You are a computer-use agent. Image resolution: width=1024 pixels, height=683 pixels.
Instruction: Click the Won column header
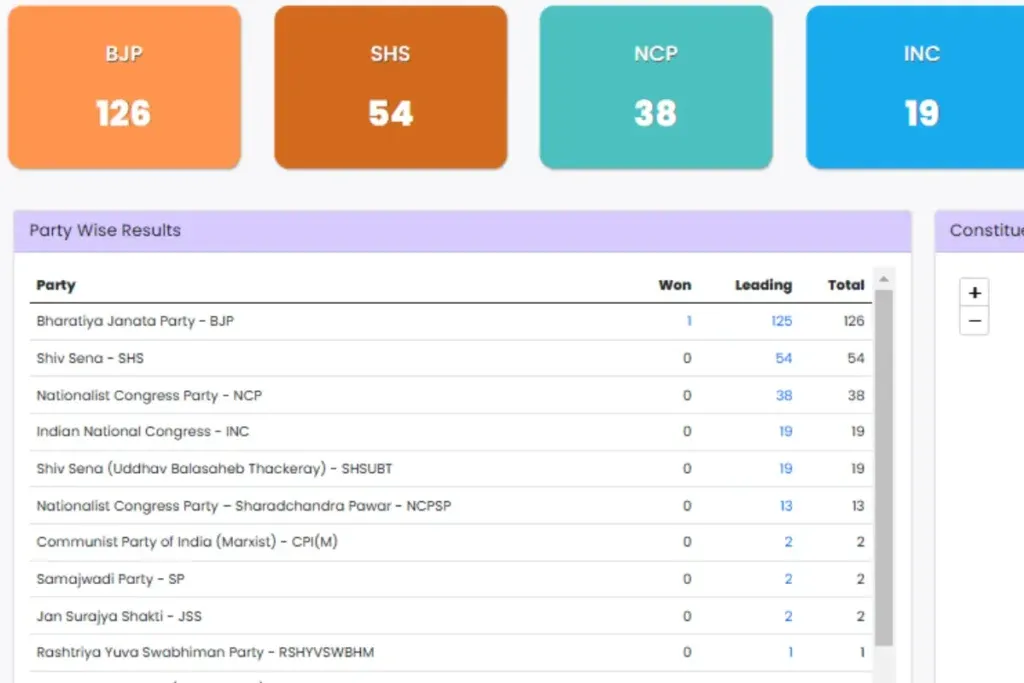pyautogui.click(x=675, y=285)
